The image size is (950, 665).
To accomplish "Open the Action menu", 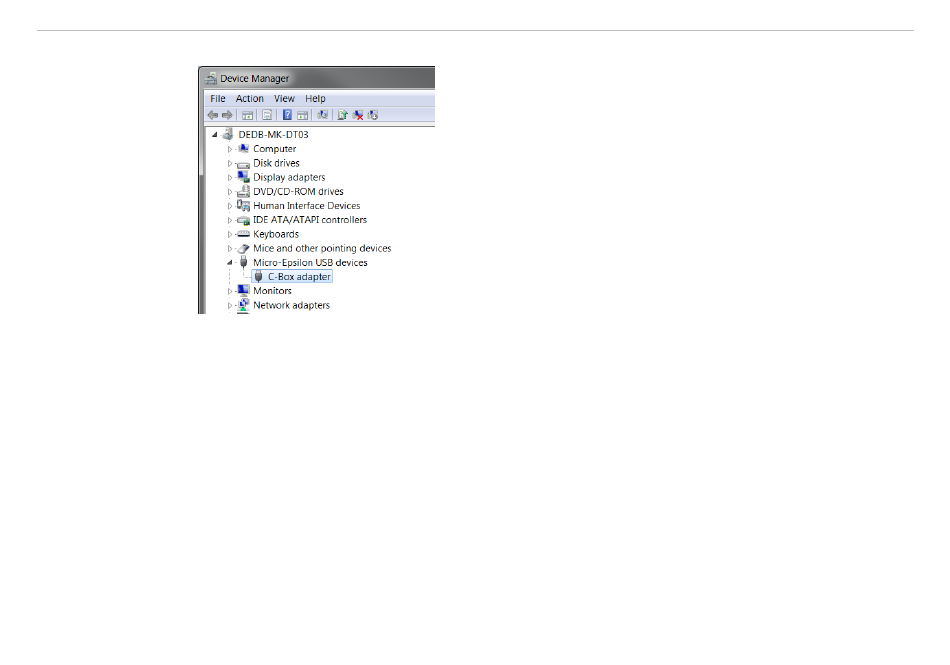I will [250, 98].
